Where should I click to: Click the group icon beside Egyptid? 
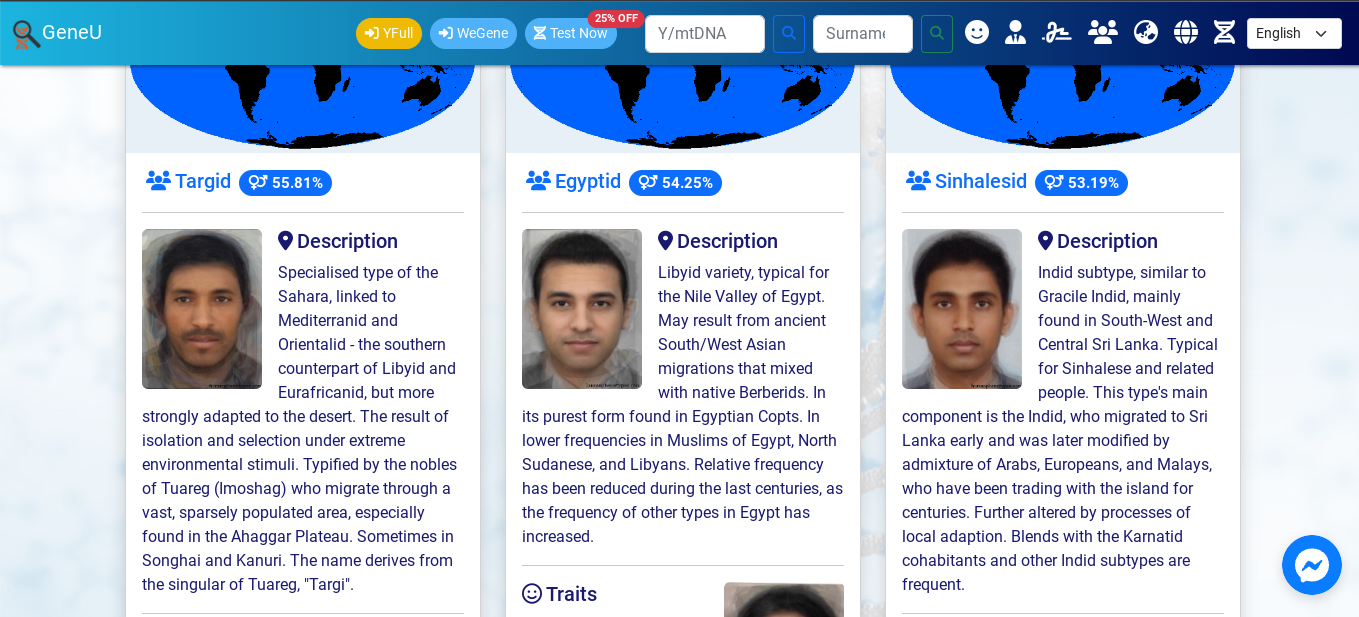pos(538,181)
